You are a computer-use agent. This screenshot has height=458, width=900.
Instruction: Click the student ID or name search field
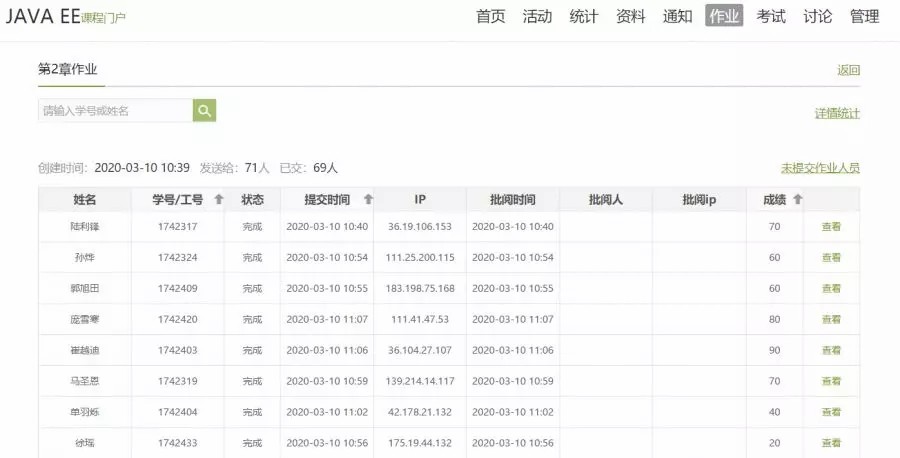pos(115,111)
